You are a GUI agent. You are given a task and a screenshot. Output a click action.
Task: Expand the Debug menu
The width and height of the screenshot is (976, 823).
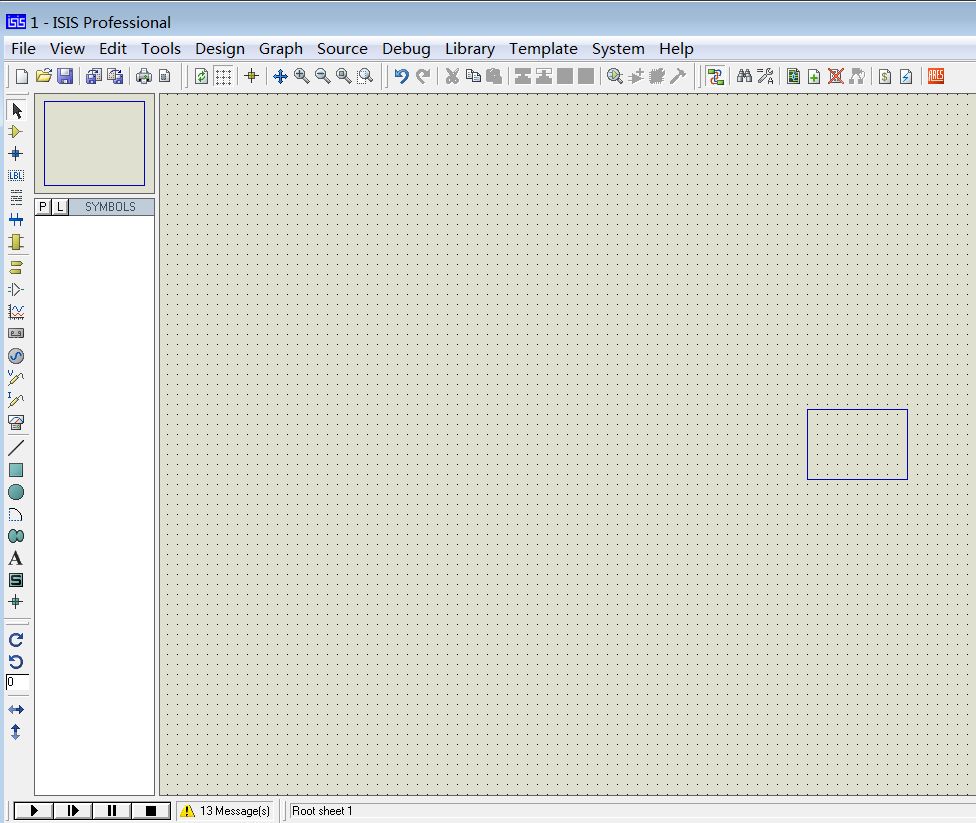pos(406,49)
